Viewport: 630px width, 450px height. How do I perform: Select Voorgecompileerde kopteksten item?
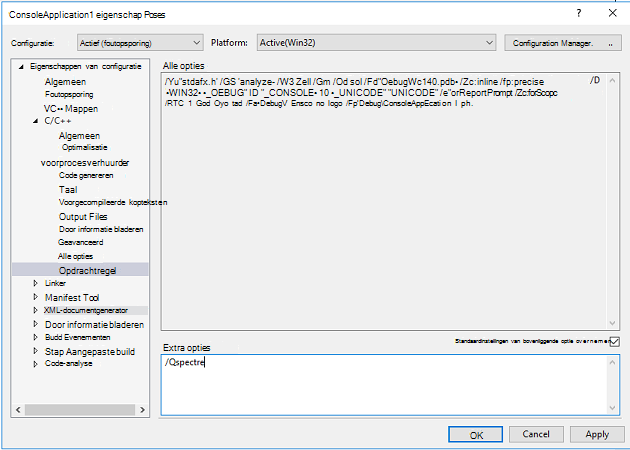pyautogui.click(x=113, y=202)
